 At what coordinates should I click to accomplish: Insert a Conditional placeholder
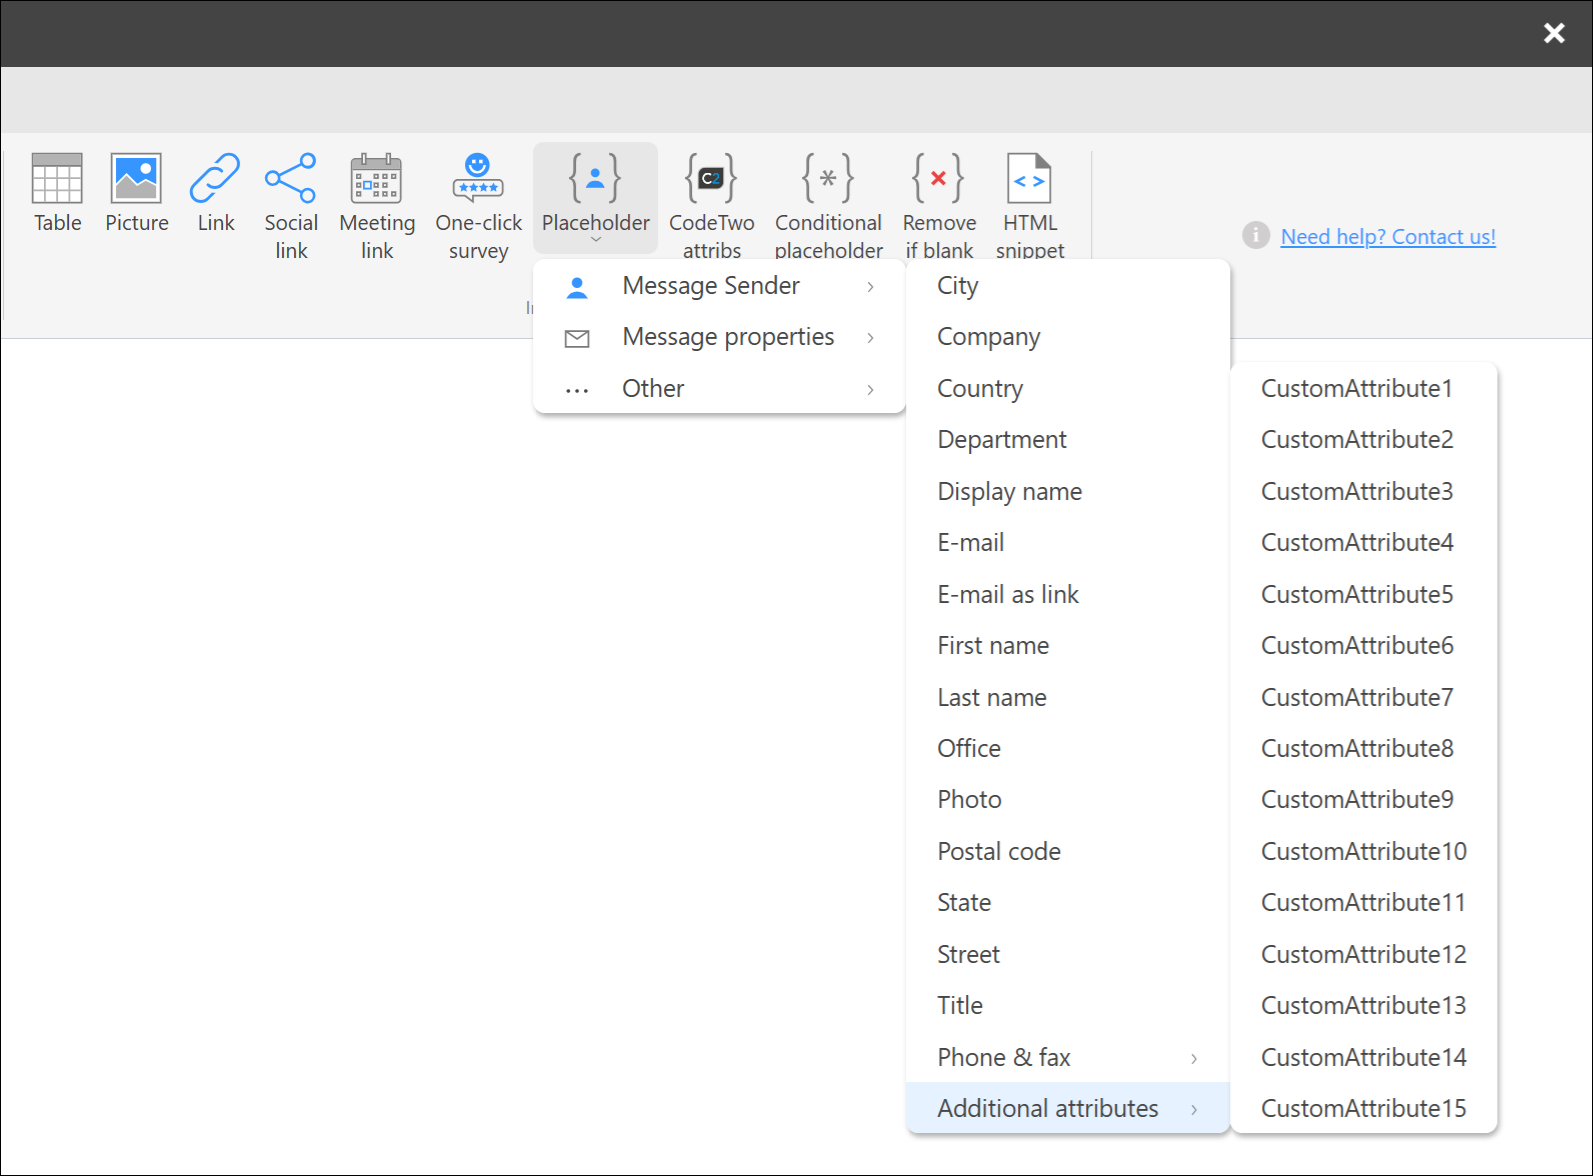[828, 206]
